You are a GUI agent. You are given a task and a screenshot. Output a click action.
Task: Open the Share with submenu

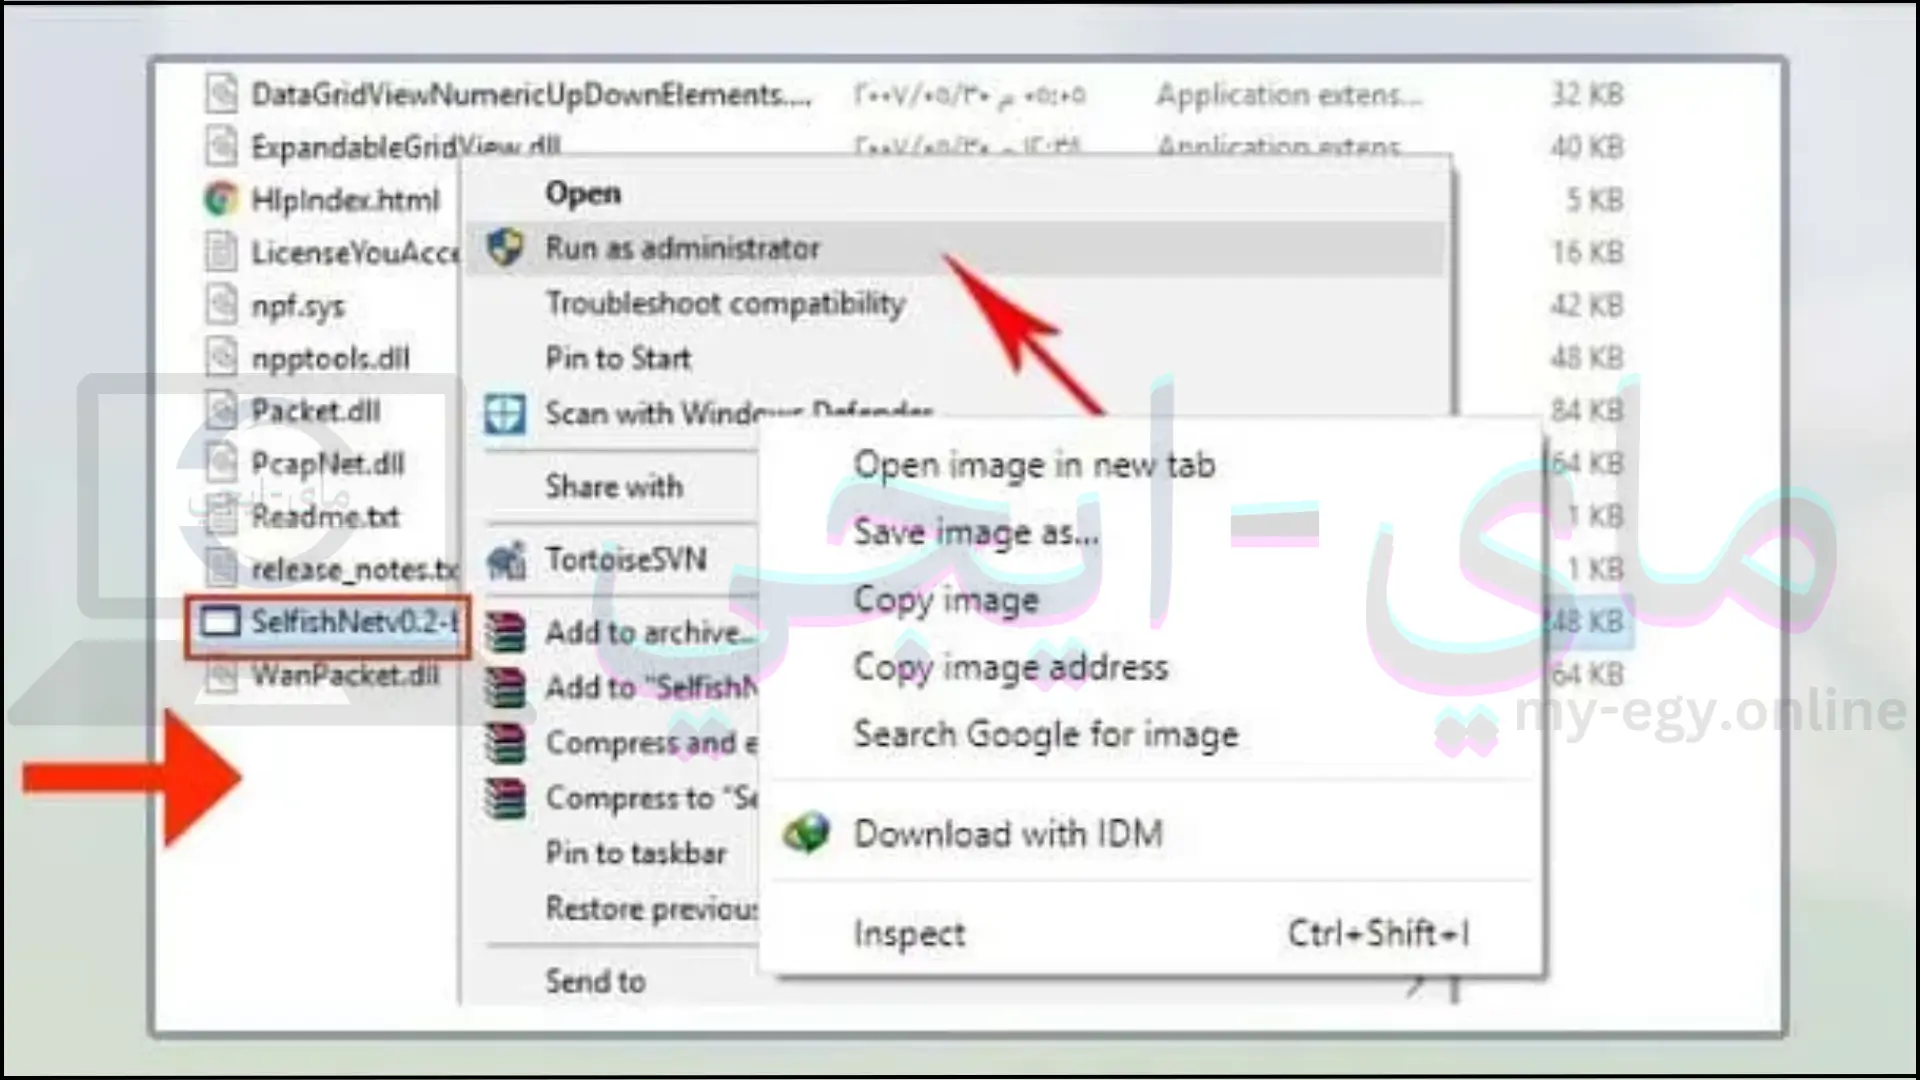point(614,486)
